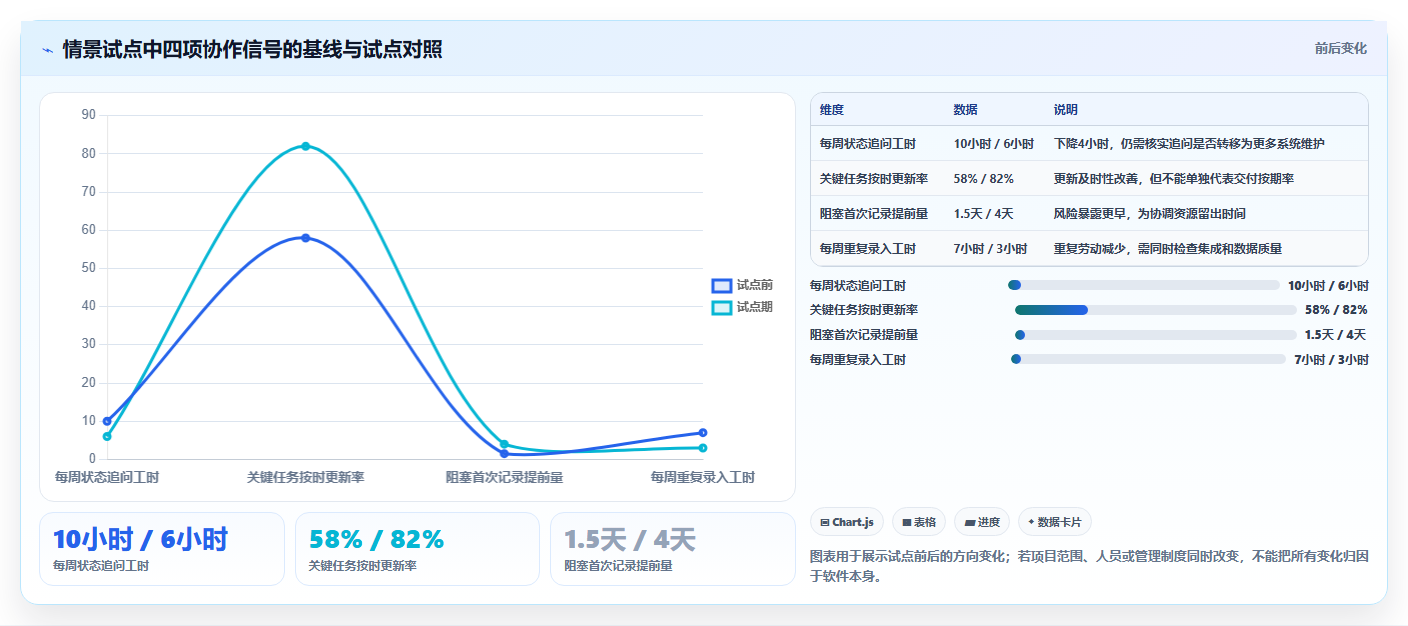This screenshot has width=1408, height=626.
Task: Click x-axis label 每周重复录入工时
Action: tap(703, 477)
